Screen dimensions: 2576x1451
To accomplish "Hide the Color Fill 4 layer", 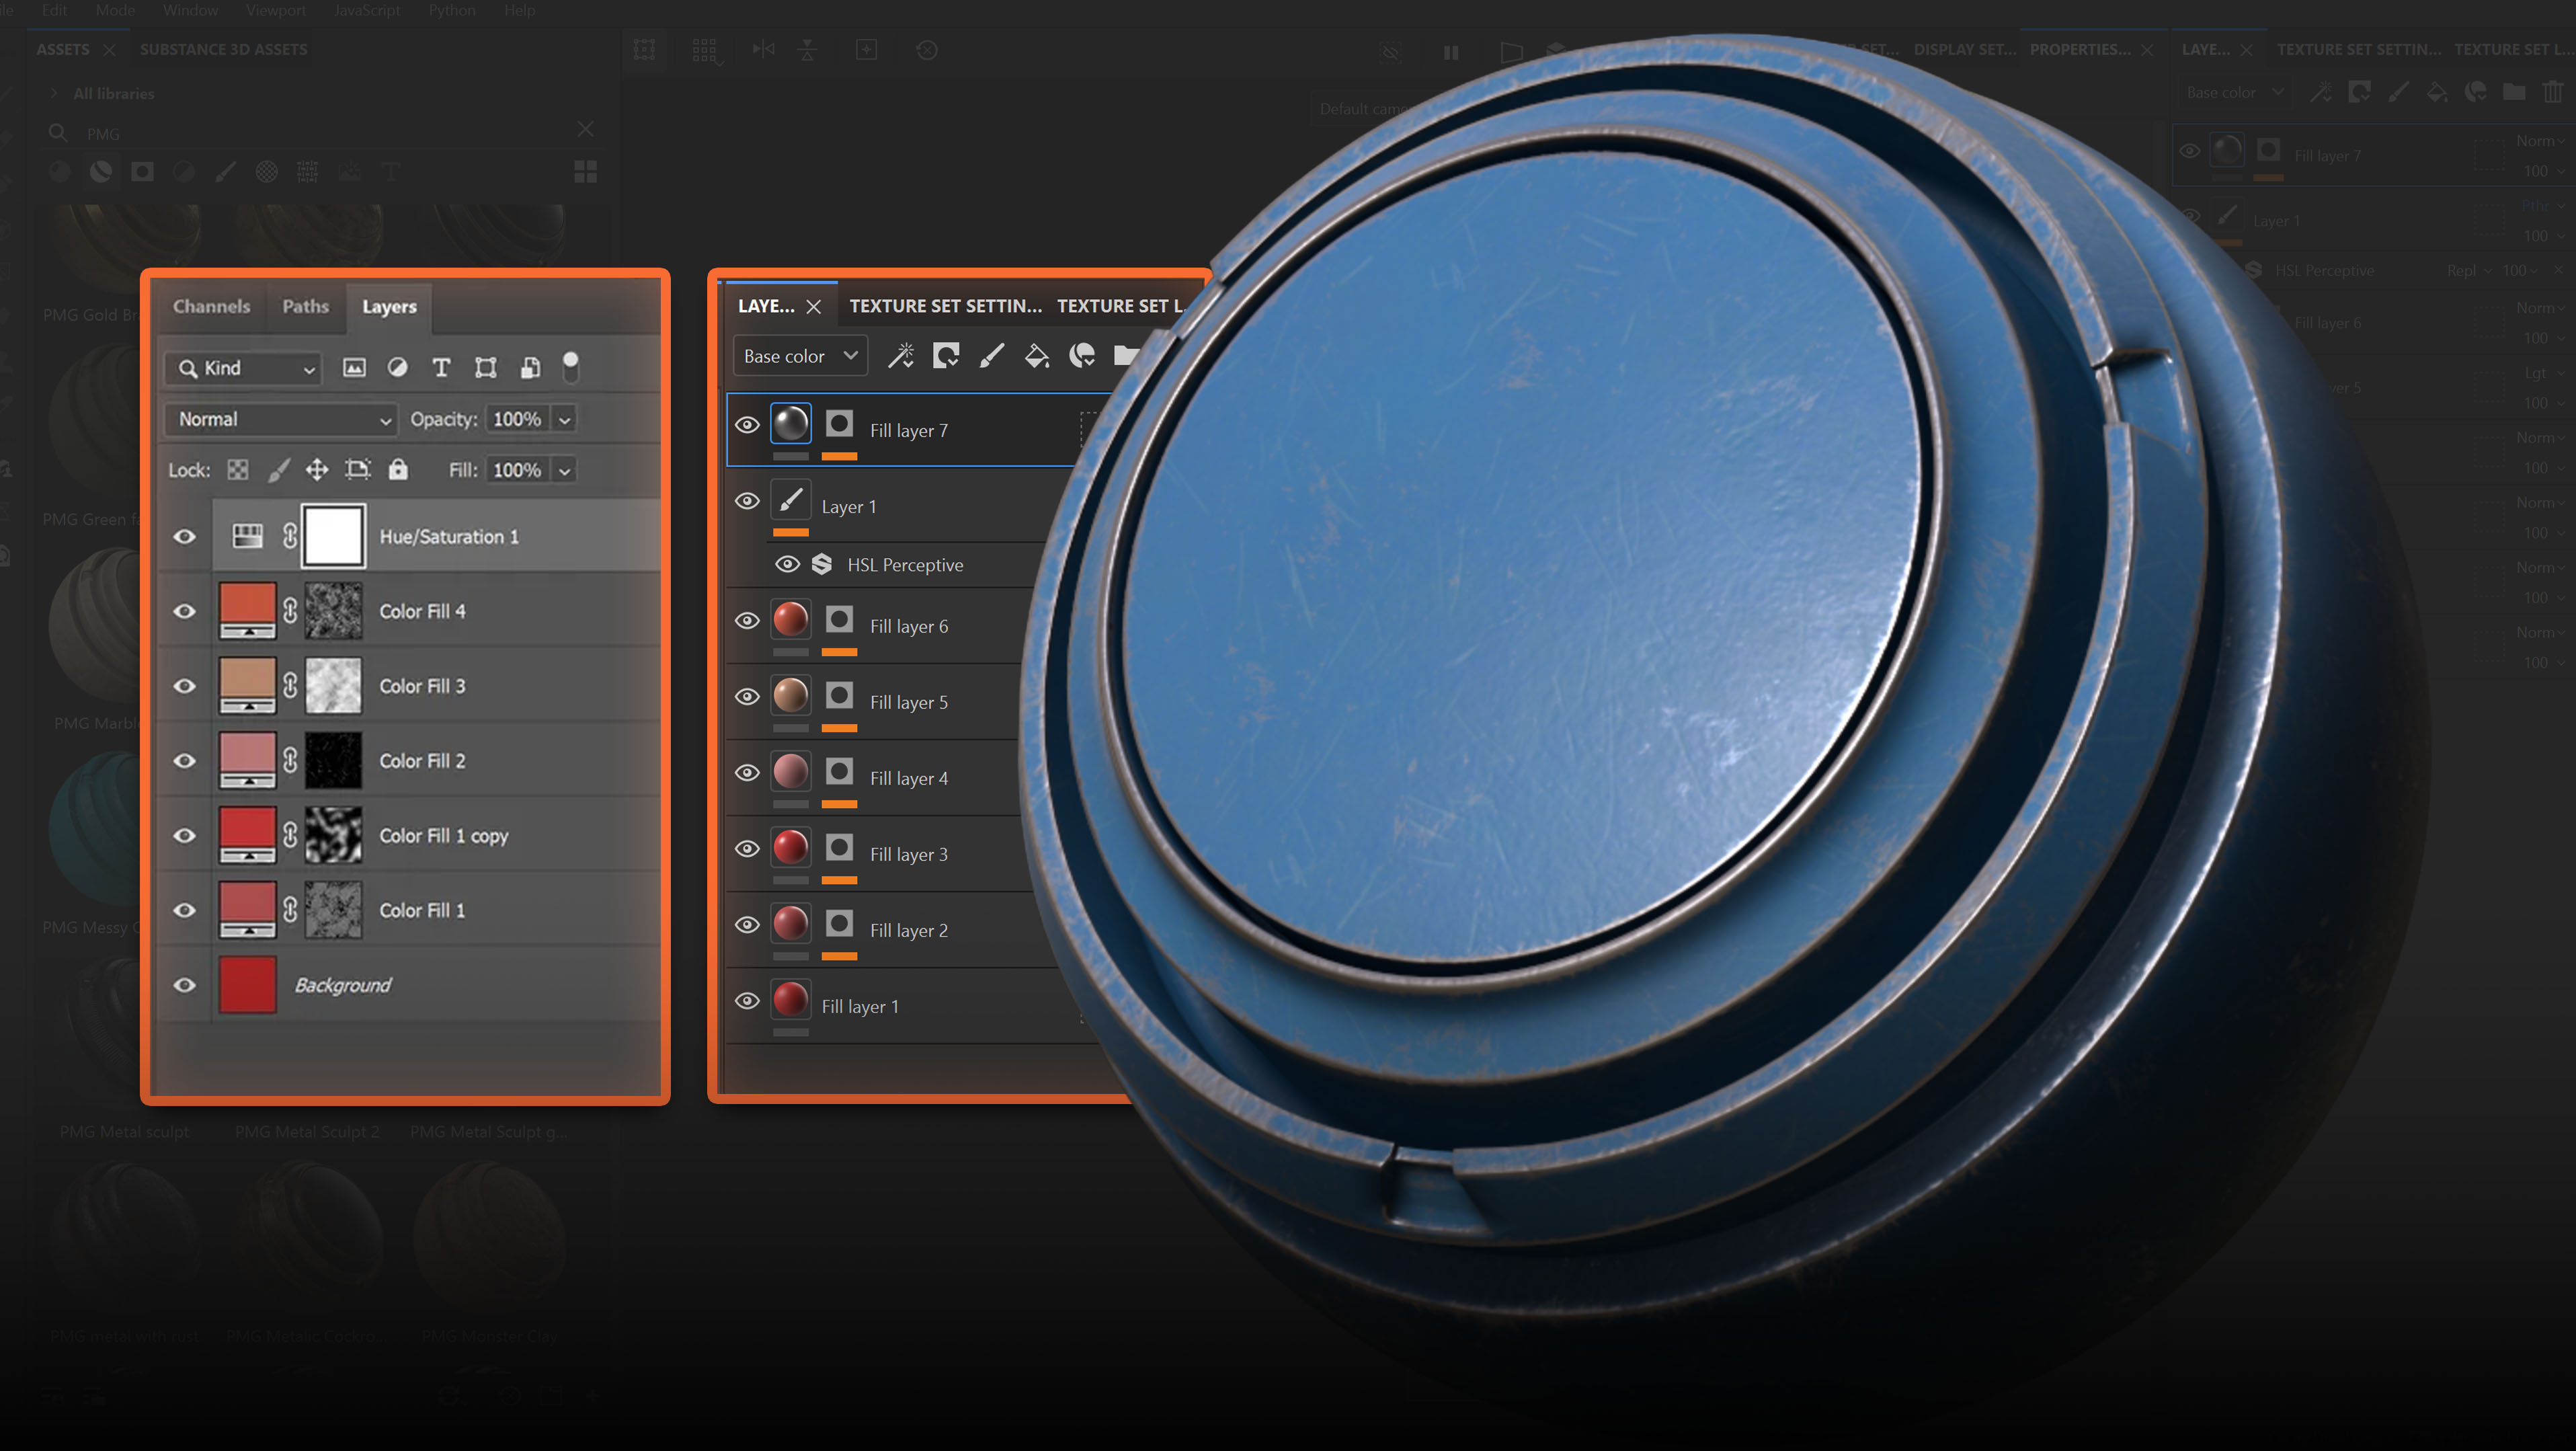I will [185, 611].
